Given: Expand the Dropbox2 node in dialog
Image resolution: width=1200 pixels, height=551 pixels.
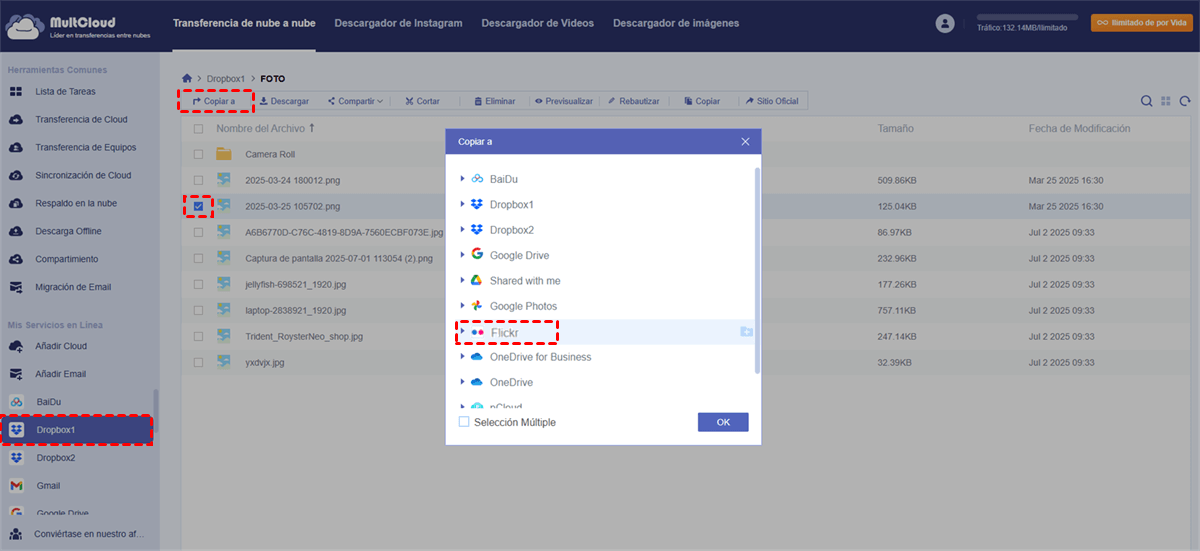Looking at the screenshot, I should pyautogui.click(x=462, y=230).
